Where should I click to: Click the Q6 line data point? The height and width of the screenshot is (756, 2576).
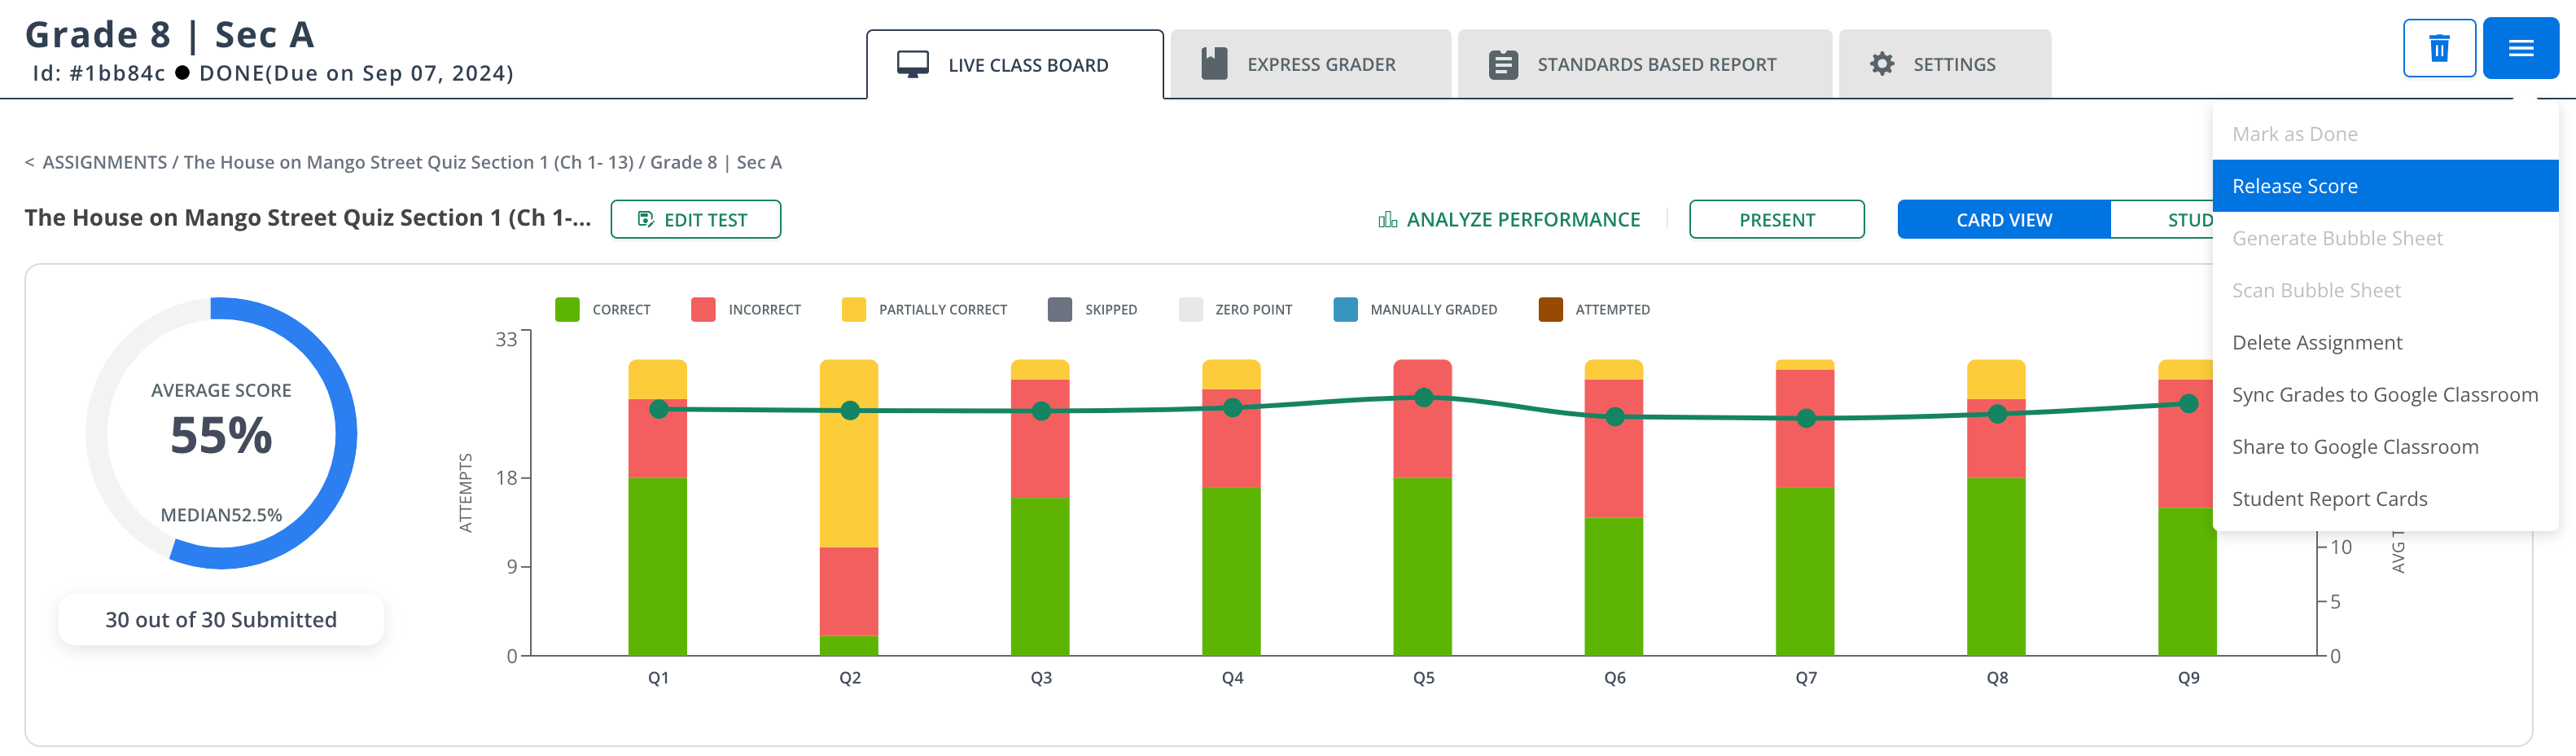[1615, 417]
